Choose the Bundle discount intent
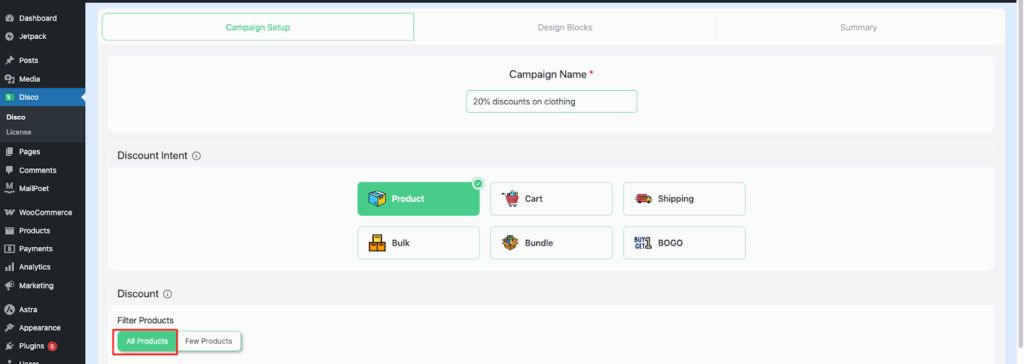 pyautogui.click(x=551, y=243)
